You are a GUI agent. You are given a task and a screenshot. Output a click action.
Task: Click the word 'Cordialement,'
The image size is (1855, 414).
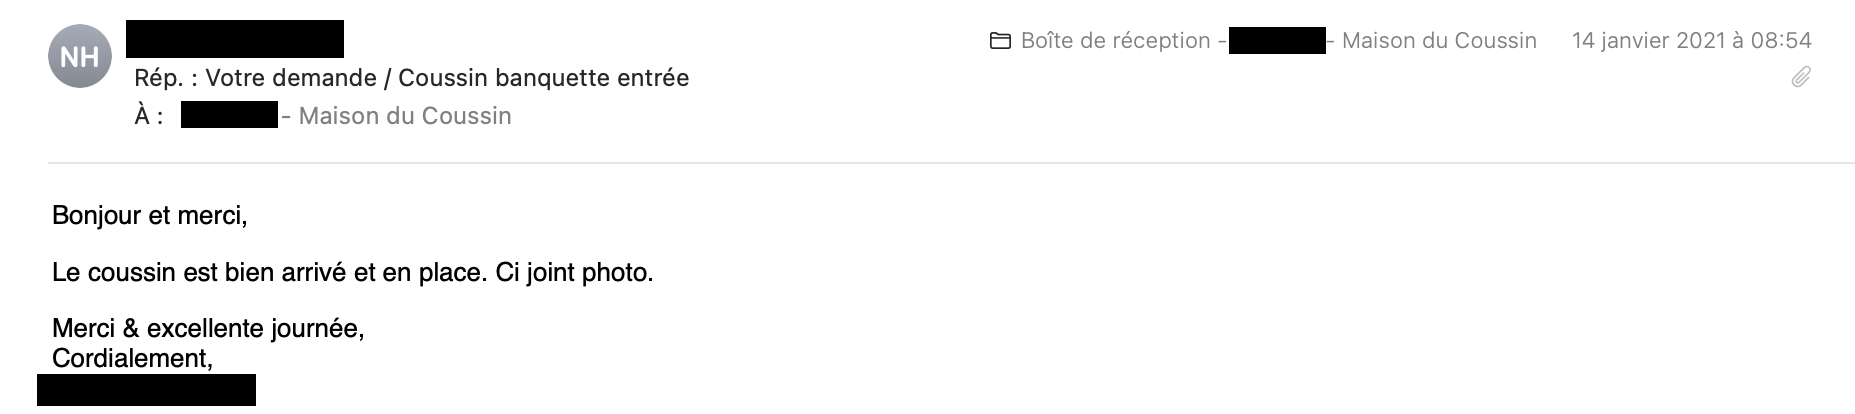pos(132,358)
